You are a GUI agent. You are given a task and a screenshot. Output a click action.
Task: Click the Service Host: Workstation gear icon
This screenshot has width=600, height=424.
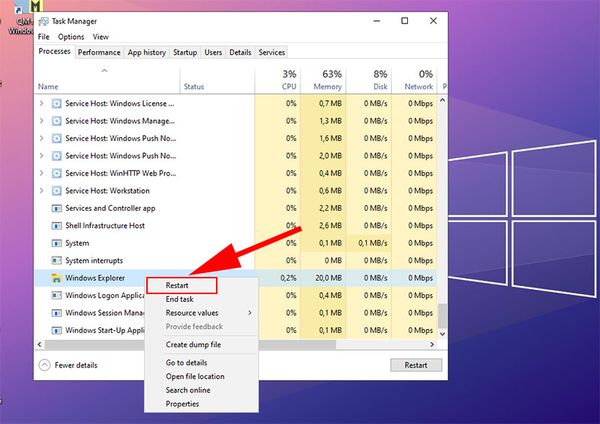(x=56, y=190)
